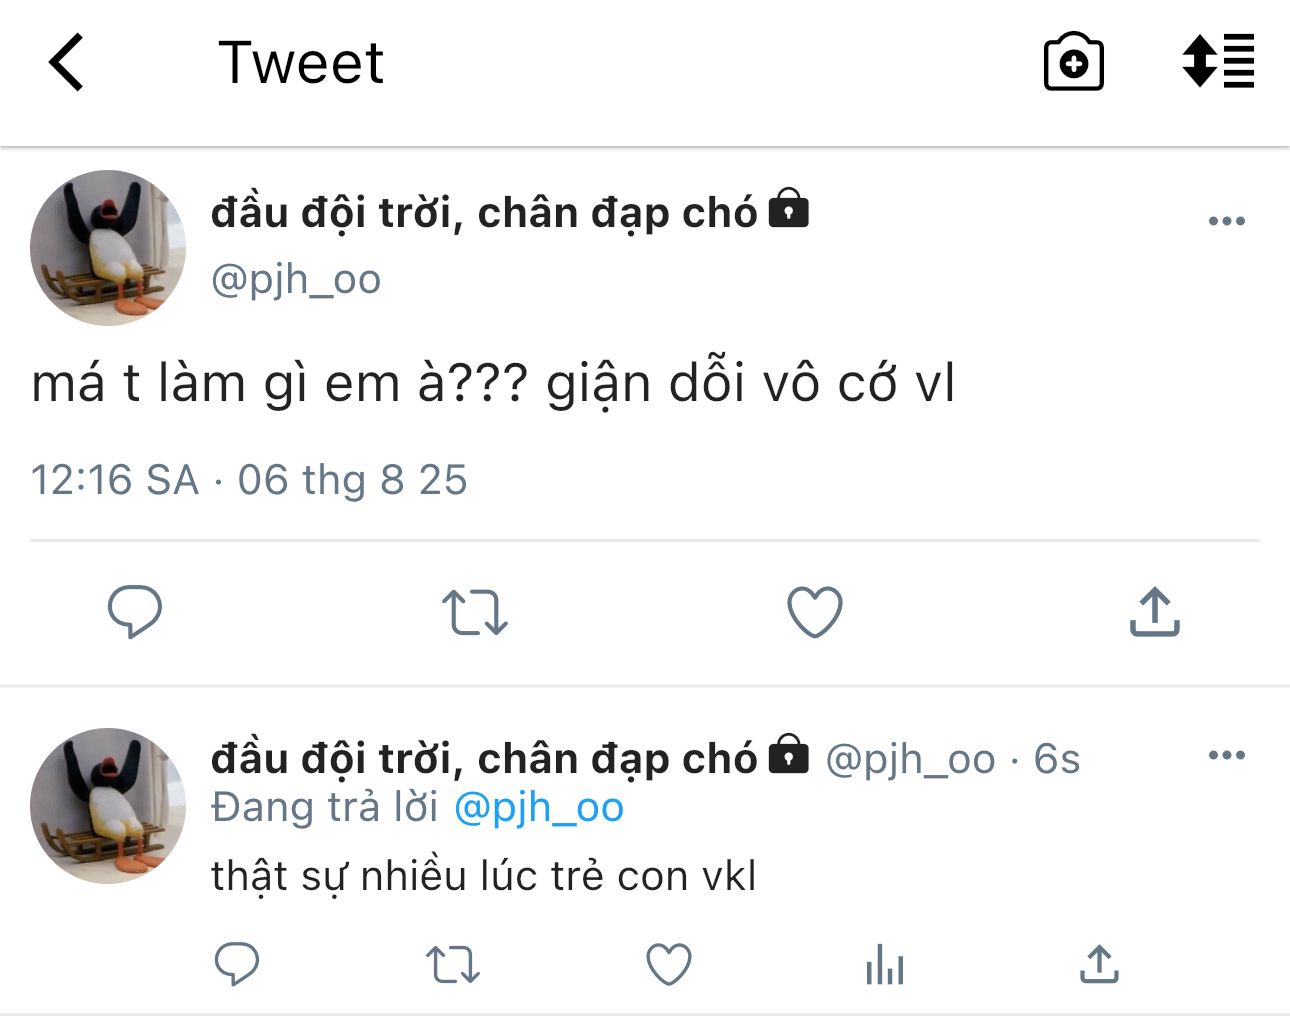Viewport: 1290px width, 1029px height.
Task: Share the reply tweet
Action: pos(1099,964)
